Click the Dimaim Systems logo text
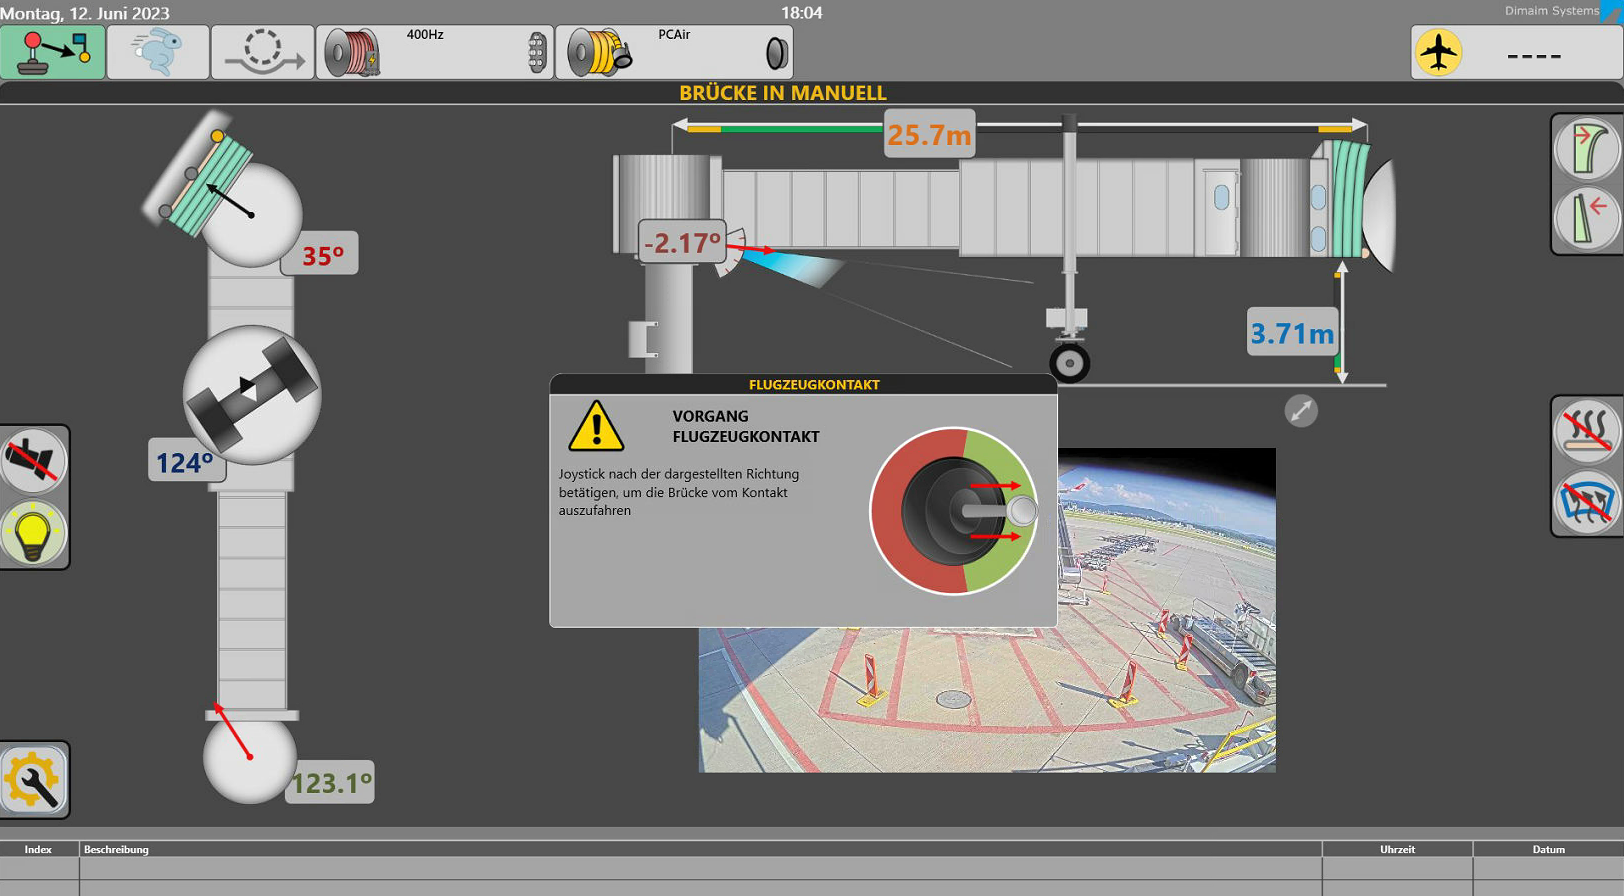Image resolution: width=1624 pixels, height=896 pixels. point(1551,10)
